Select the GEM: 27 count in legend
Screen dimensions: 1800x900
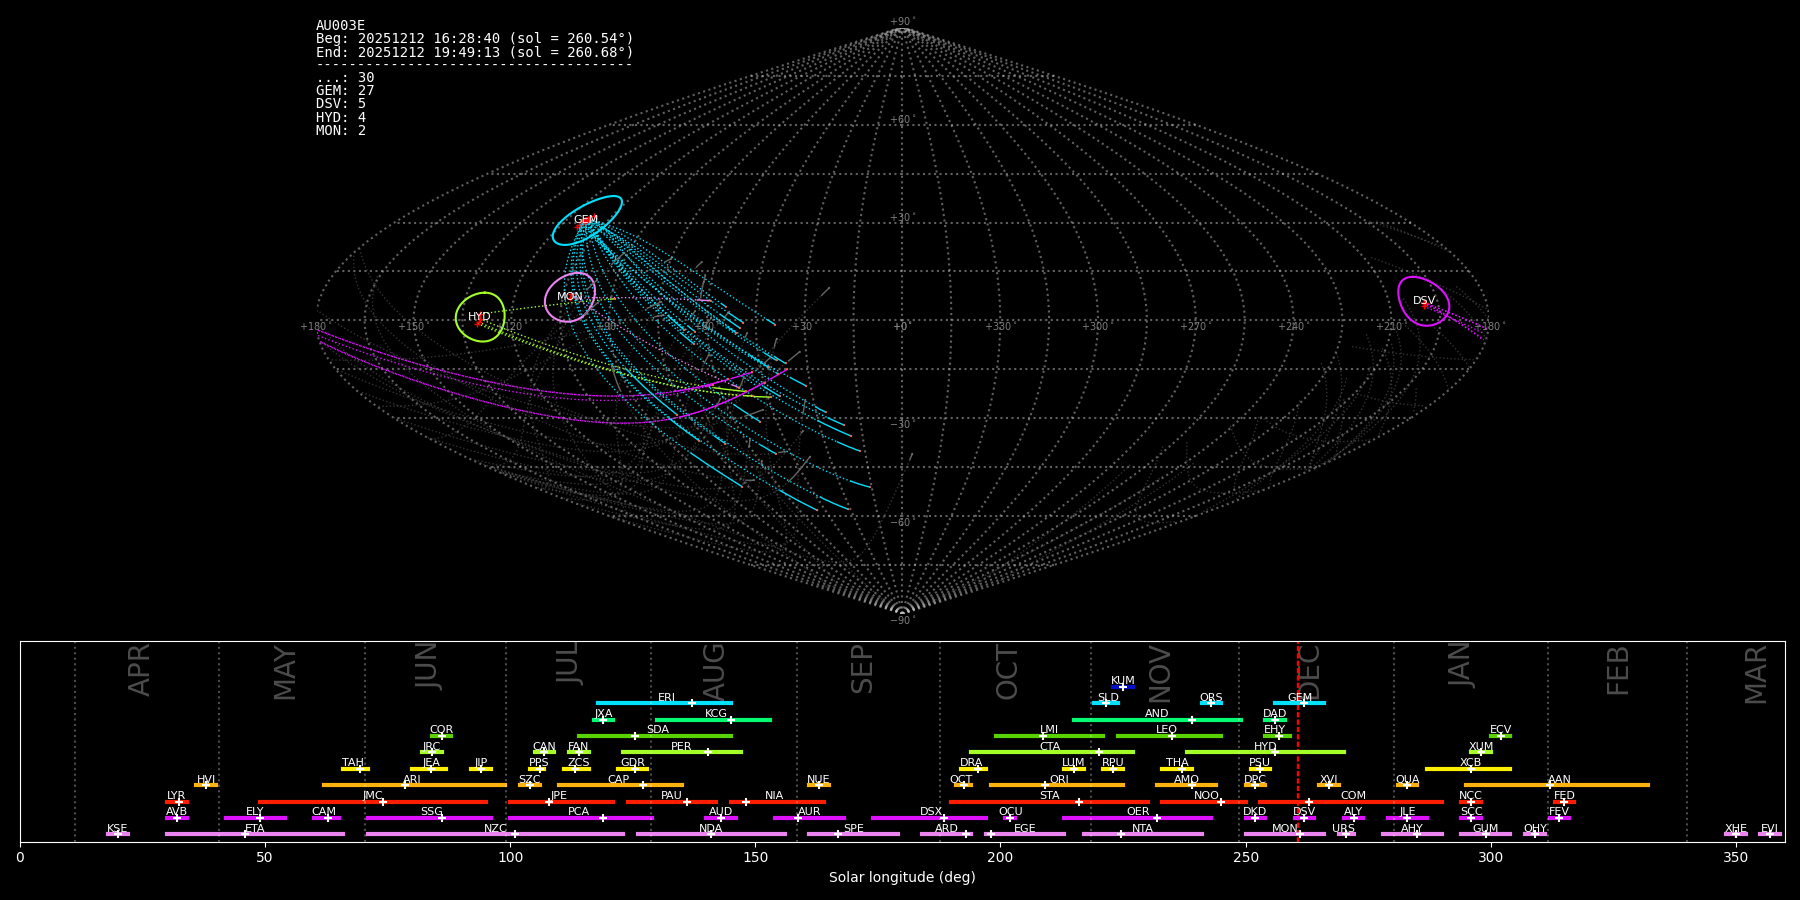(x=345, y=91)
